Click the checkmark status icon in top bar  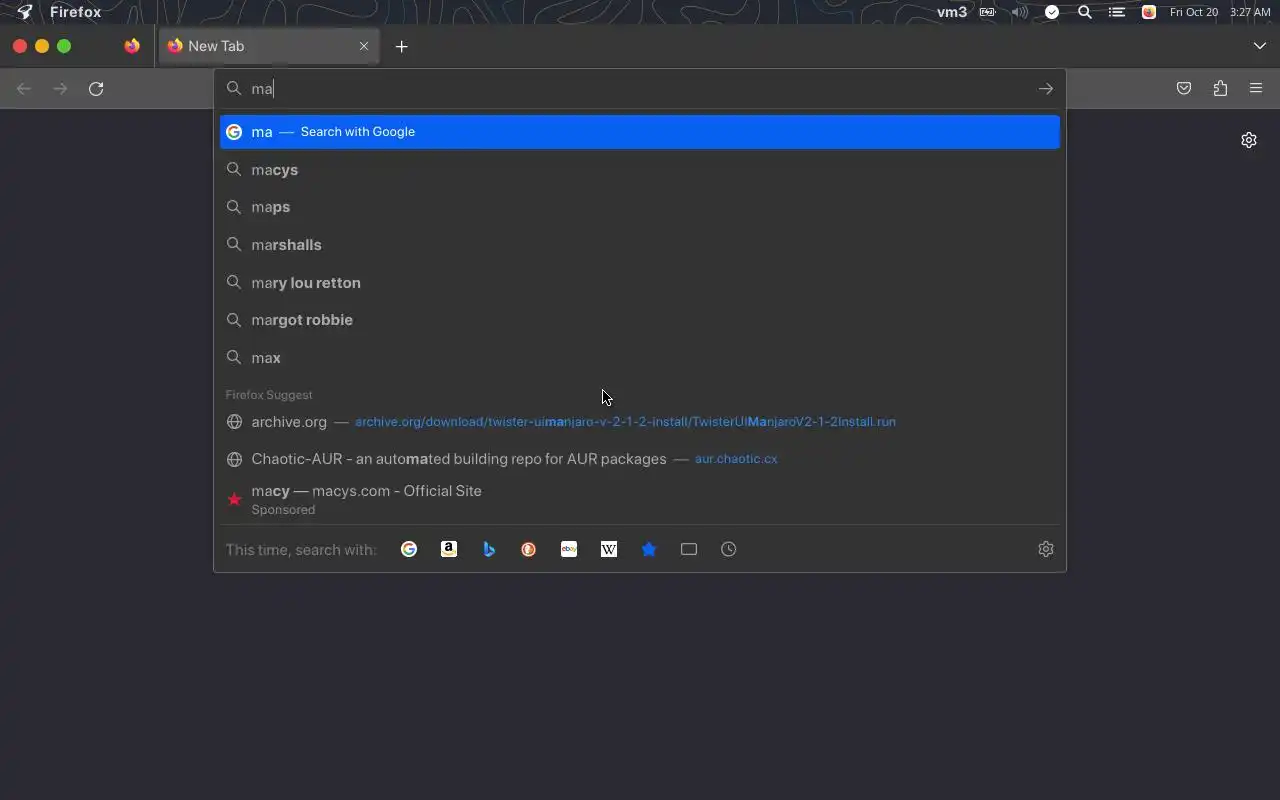(x=1052, y=12)
